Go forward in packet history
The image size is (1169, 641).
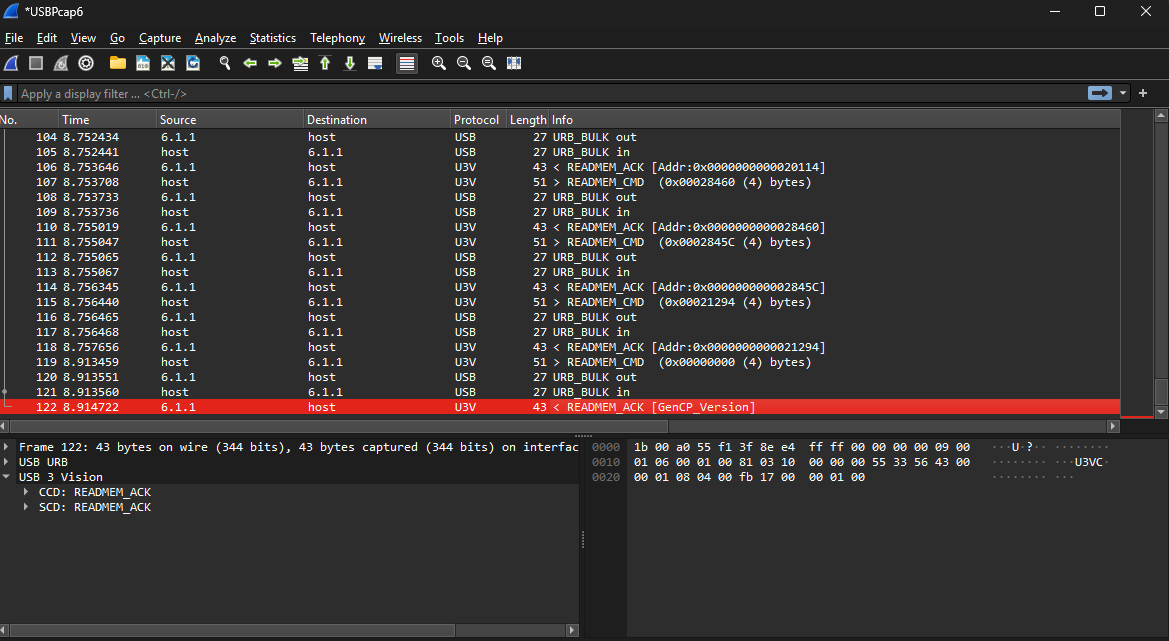coord(275,63)
